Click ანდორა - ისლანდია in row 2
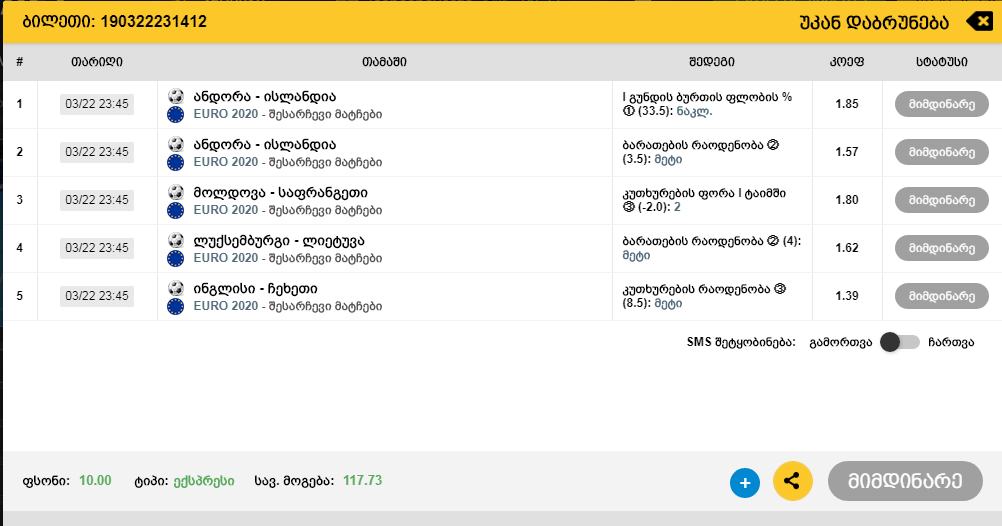Viewport: 1002px width, 526px height. (x=265, y=144)
